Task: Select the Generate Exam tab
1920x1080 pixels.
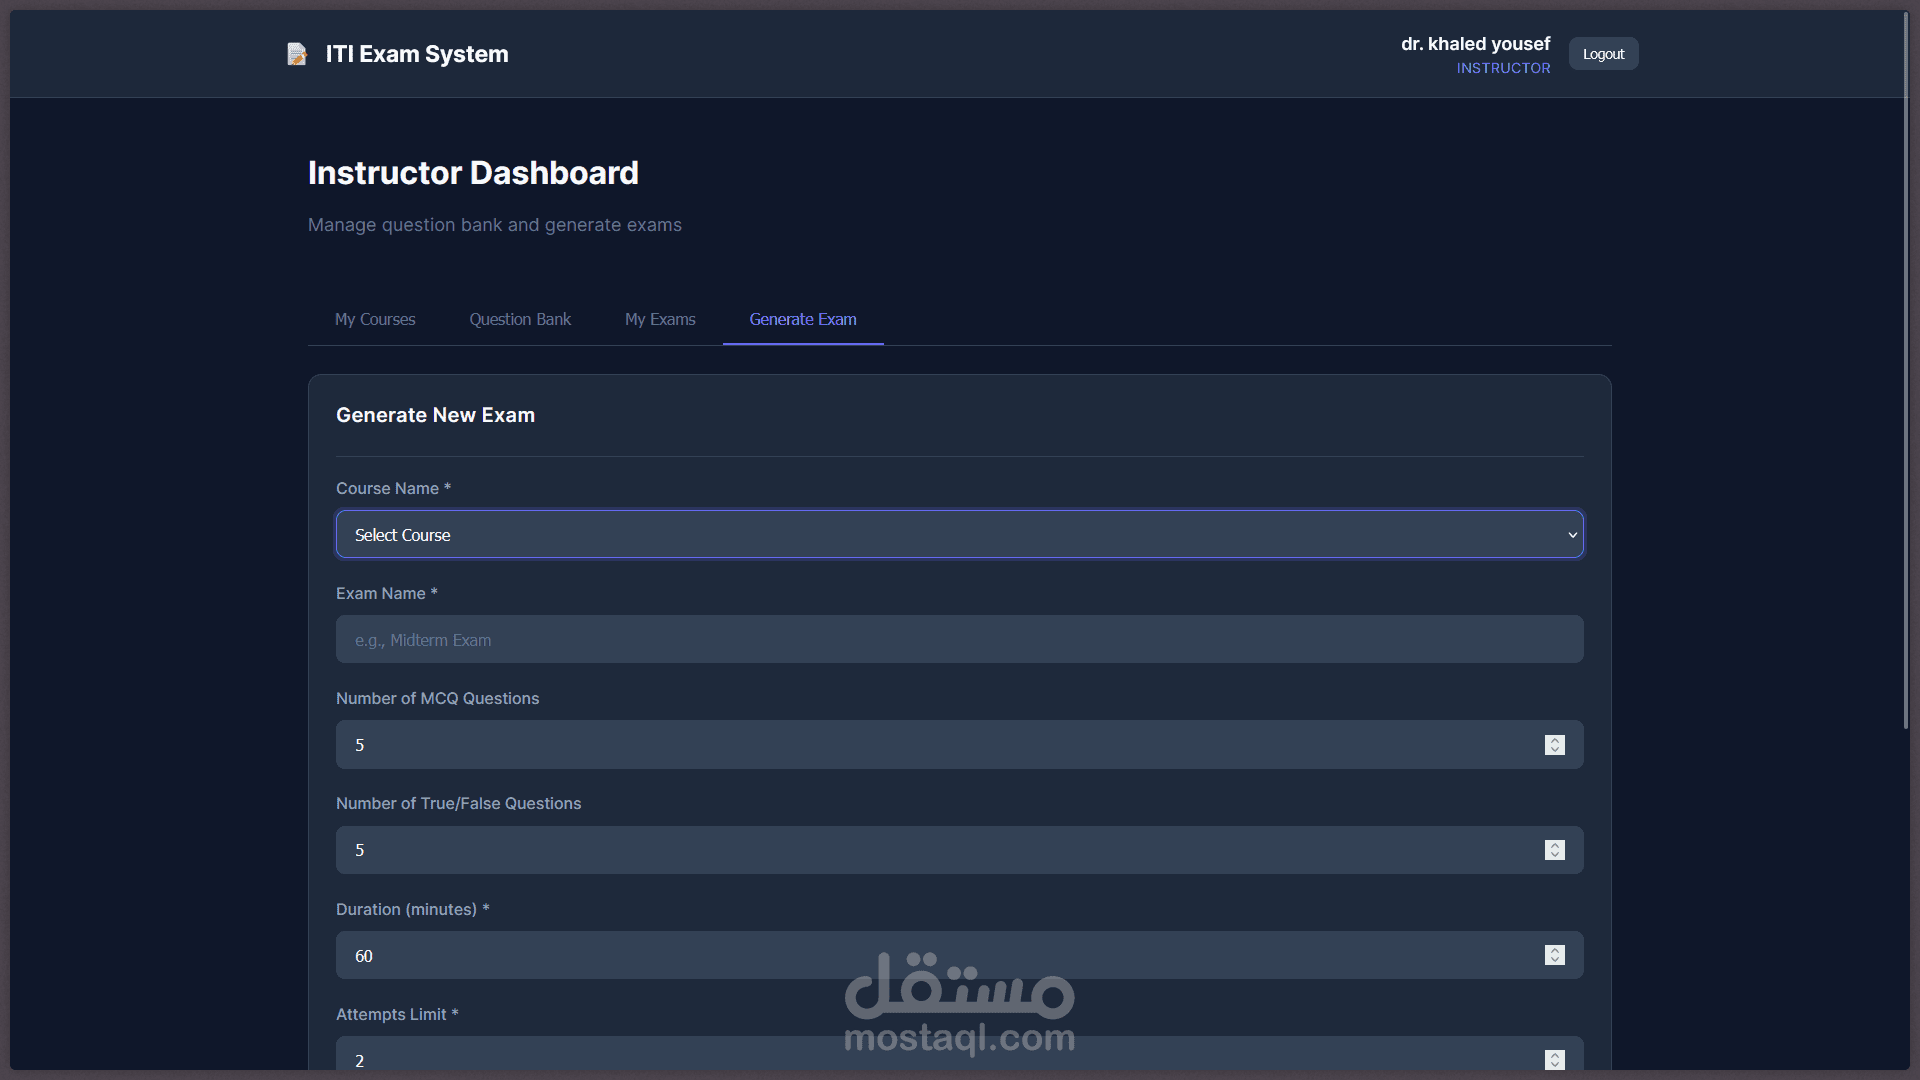Action: click(x=803, y=319)
